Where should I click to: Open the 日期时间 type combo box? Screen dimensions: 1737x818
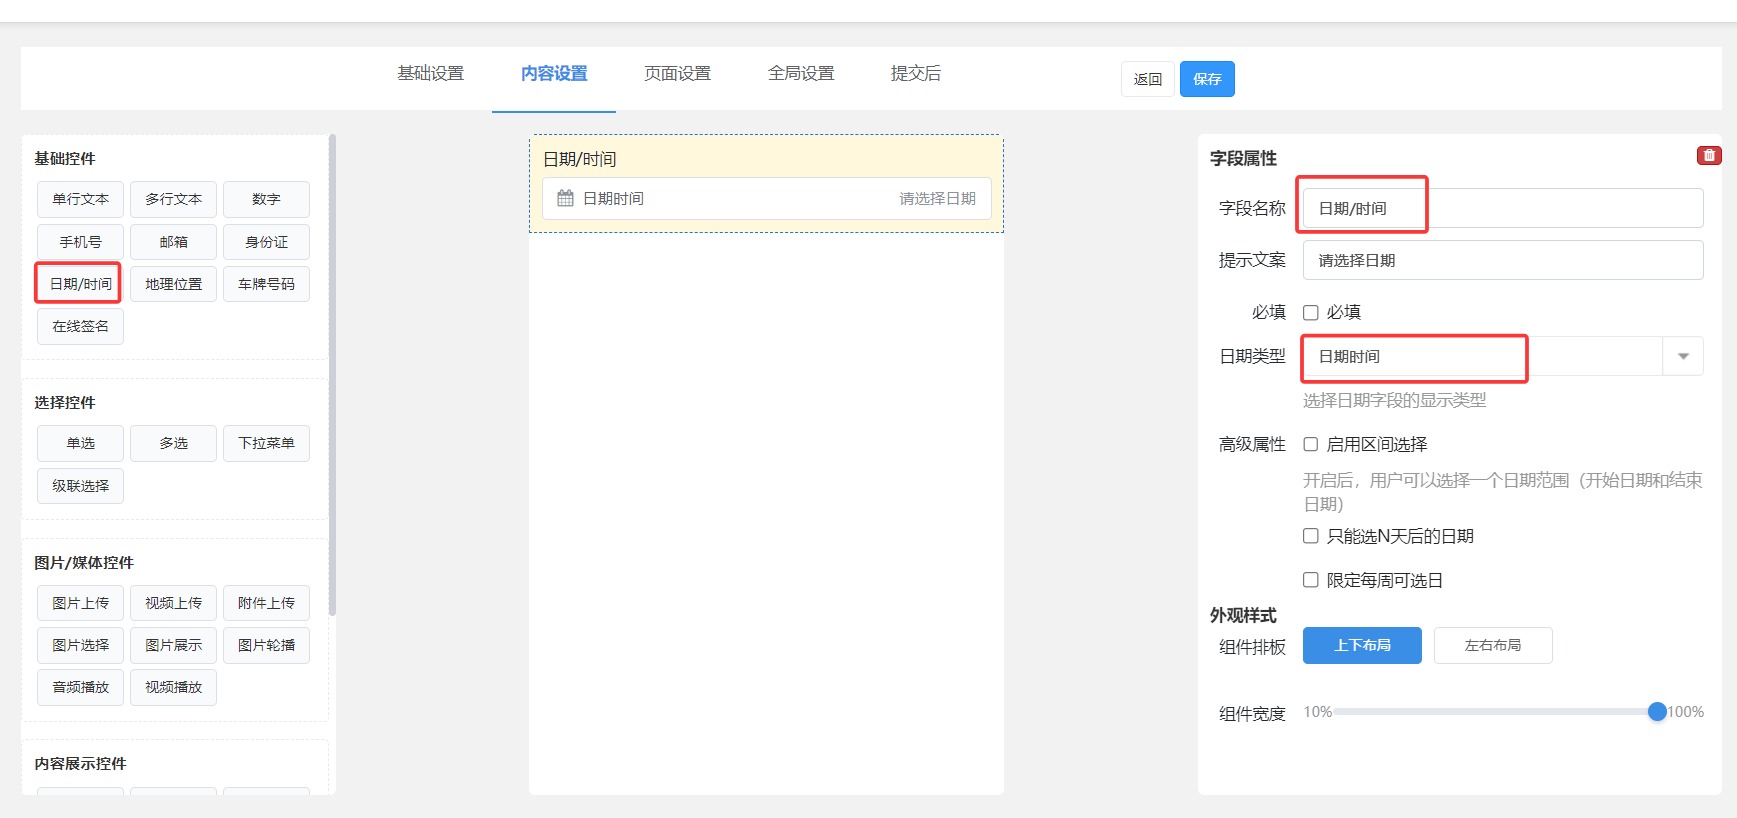pos(1482,356)
